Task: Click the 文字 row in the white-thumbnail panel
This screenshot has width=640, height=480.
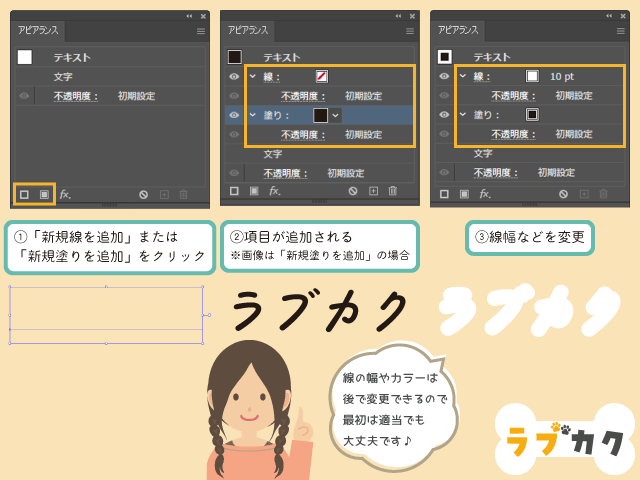Action: click(x=110, y=77)
